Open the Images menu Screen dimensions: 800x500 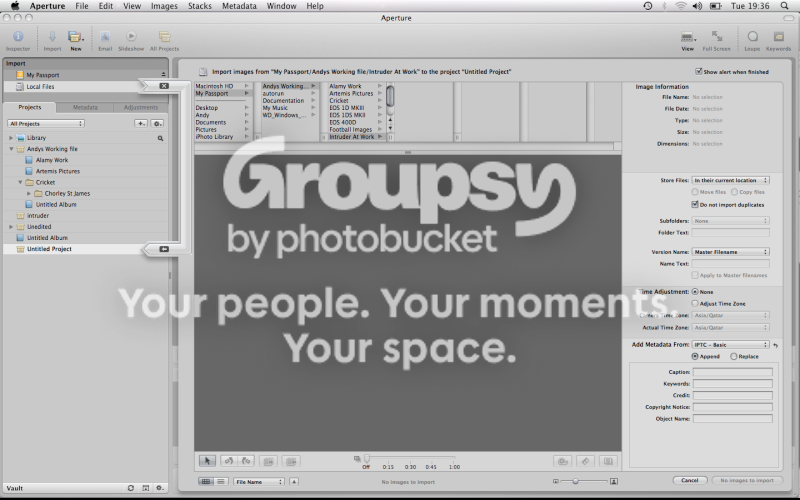pos(164,6)
